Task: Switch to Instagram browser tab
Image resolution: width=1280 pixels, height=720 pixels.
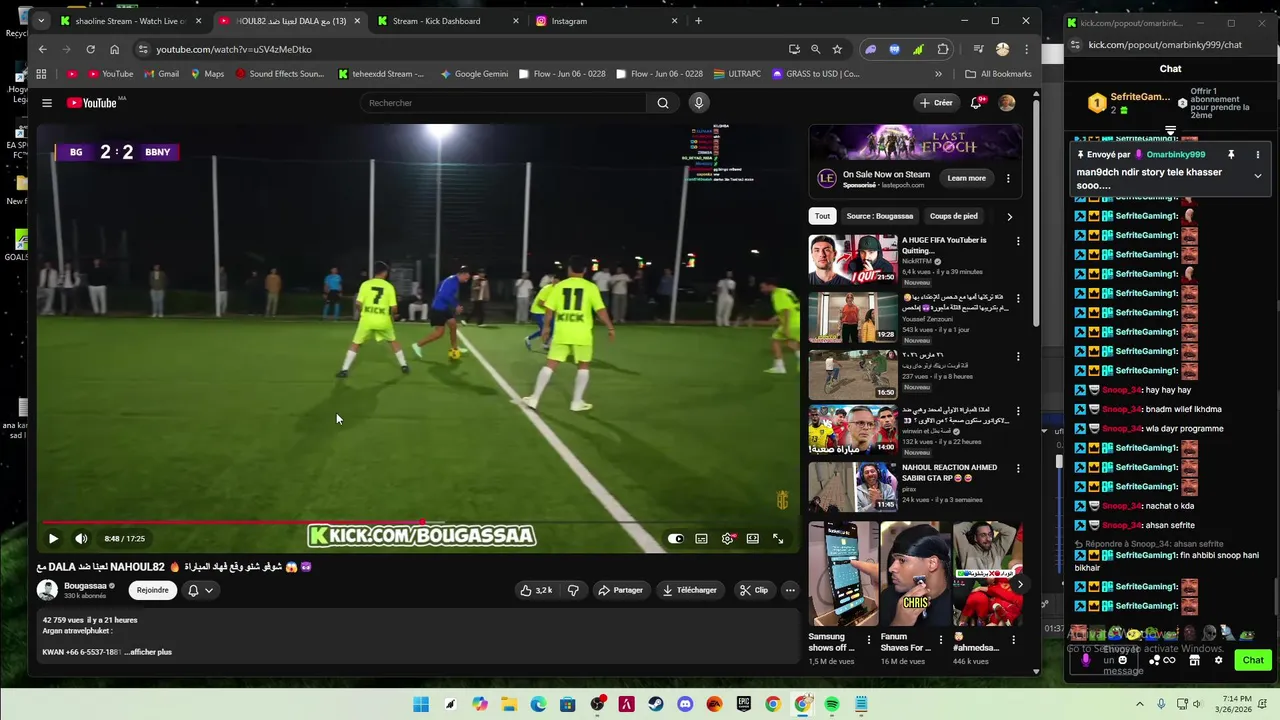Action: click(606, 21)
